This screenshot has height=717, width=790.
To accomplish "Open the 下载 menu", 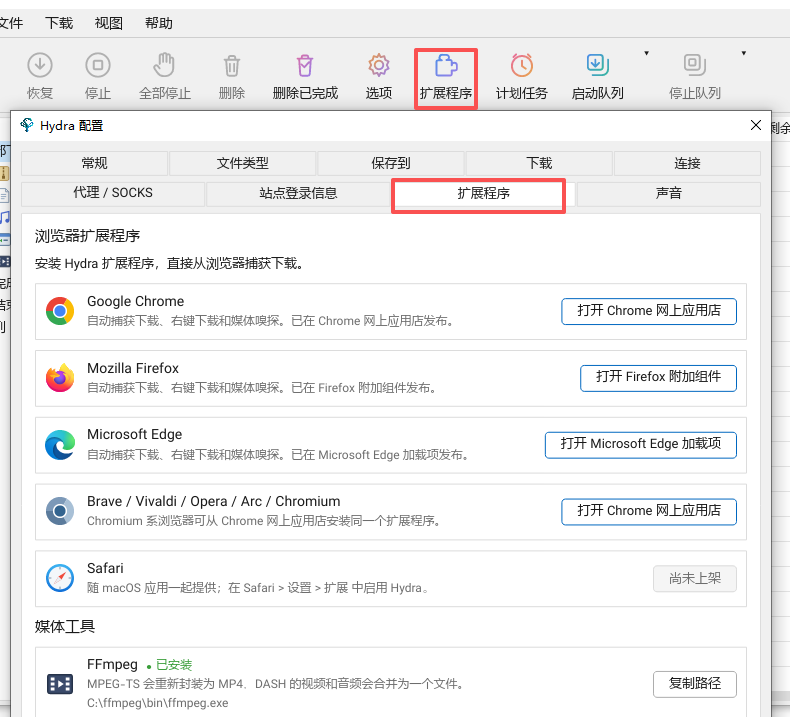I will point(59,23).
